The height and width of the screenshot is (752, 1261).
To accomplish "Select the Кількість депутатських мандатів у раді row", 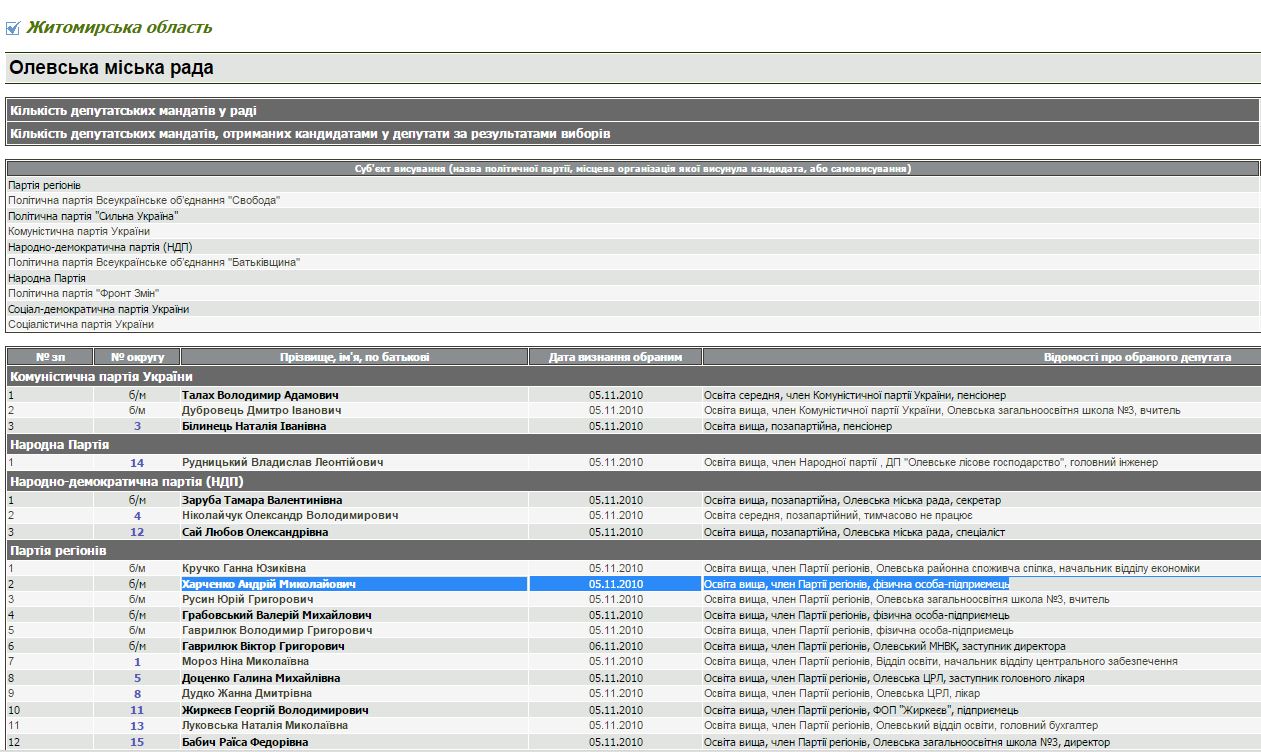I will click(x=133, y=111).
